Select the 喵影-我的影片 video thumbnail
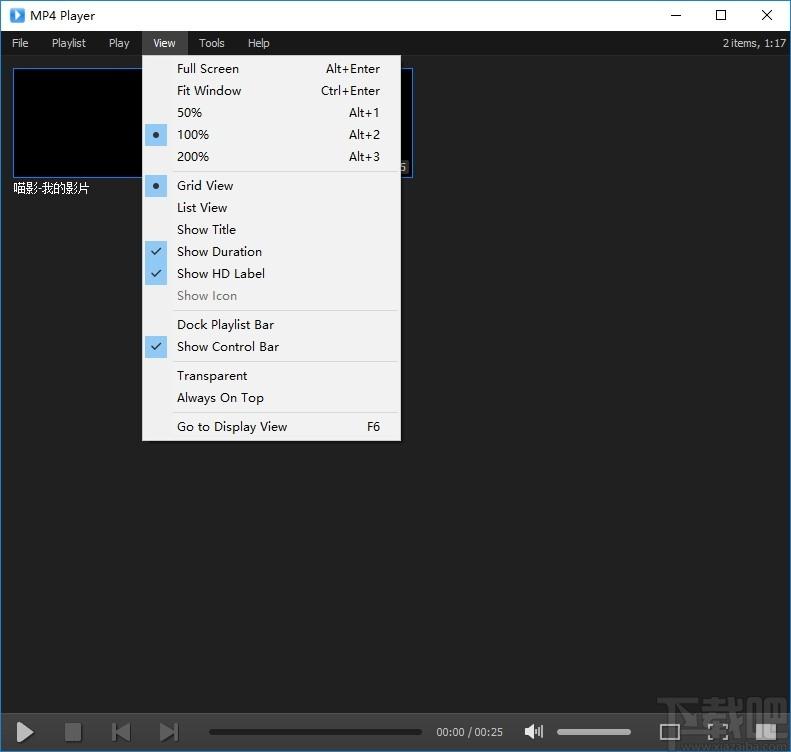Screen dimensions: 791x752 pos(77,123)
